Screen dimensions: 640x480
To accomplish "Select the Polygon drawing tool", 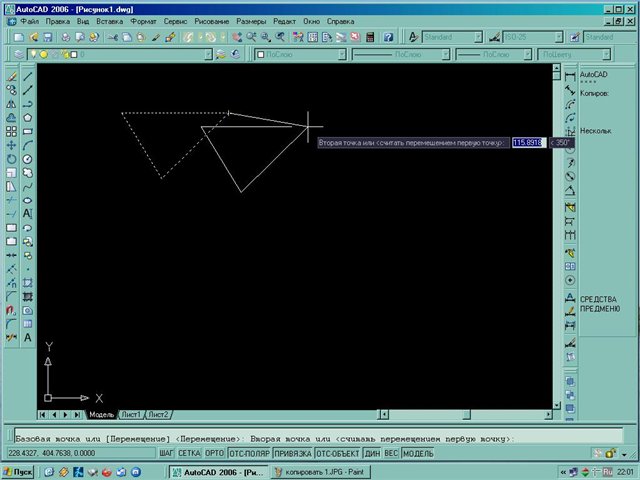I will click(28, 116).
